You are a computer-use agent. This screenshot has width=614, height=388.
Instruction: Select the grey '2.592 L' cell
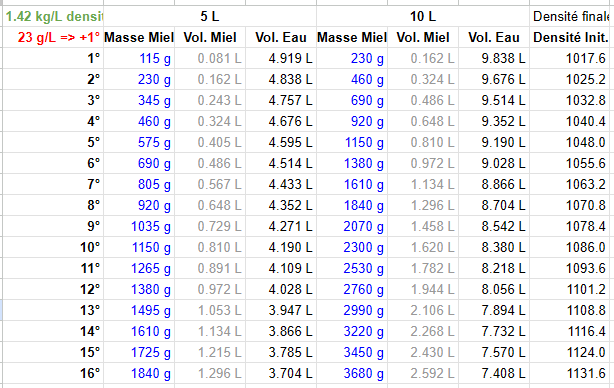423,373
